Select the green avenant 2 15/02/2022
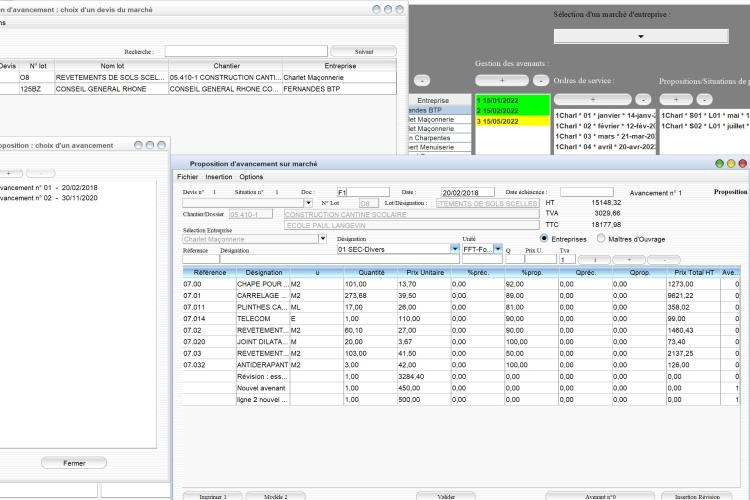Image resolution: width=750 pixels, height=500 pixels. pyautogui.click(x=513, y=111)
